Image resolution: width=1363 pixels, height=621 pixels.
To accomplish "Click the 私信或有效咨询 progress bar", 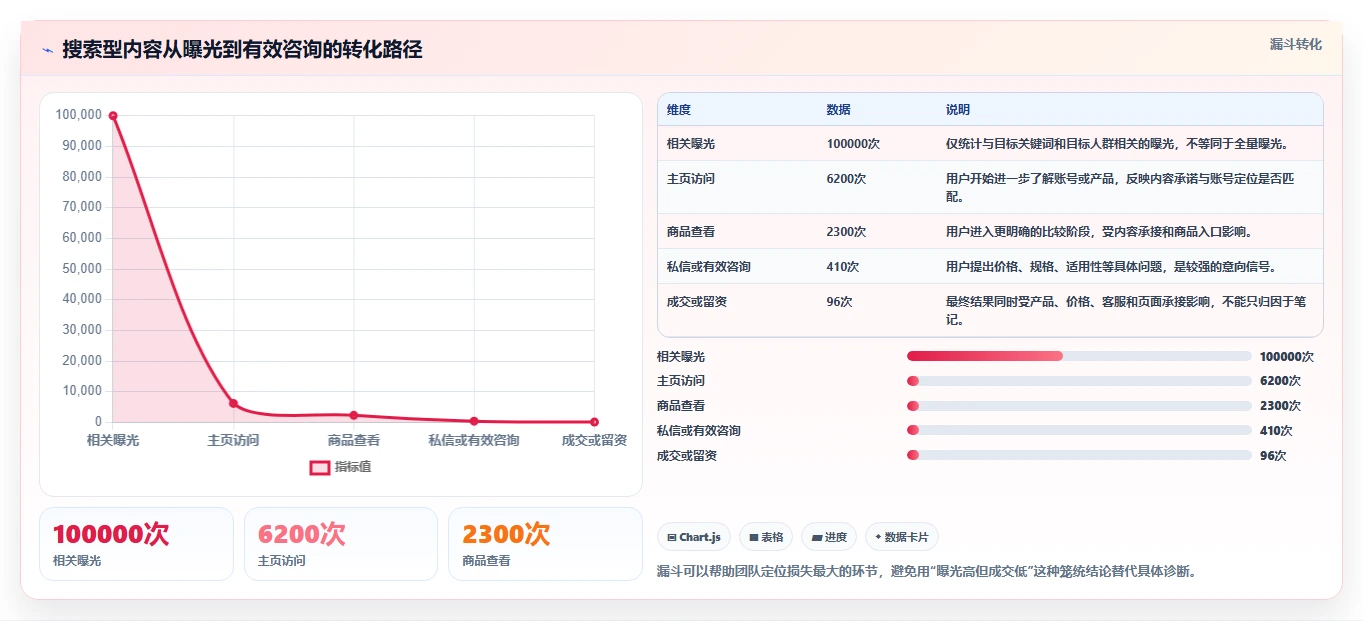I will (x=1079, y=431).
